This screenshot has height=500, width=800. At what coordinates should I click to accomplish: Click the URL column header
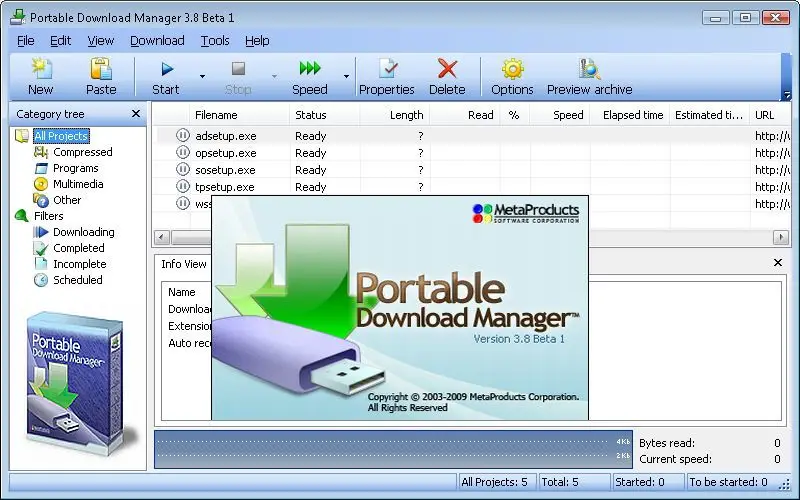point(770,115)
